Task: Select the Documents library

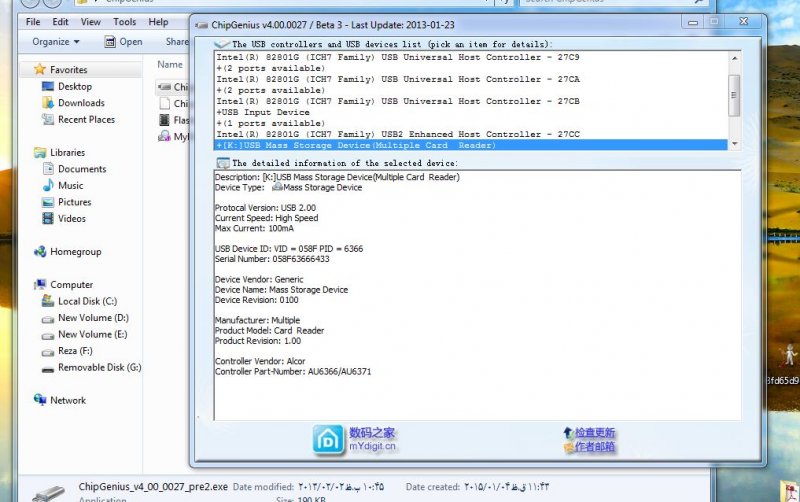Action: (82, 169)
